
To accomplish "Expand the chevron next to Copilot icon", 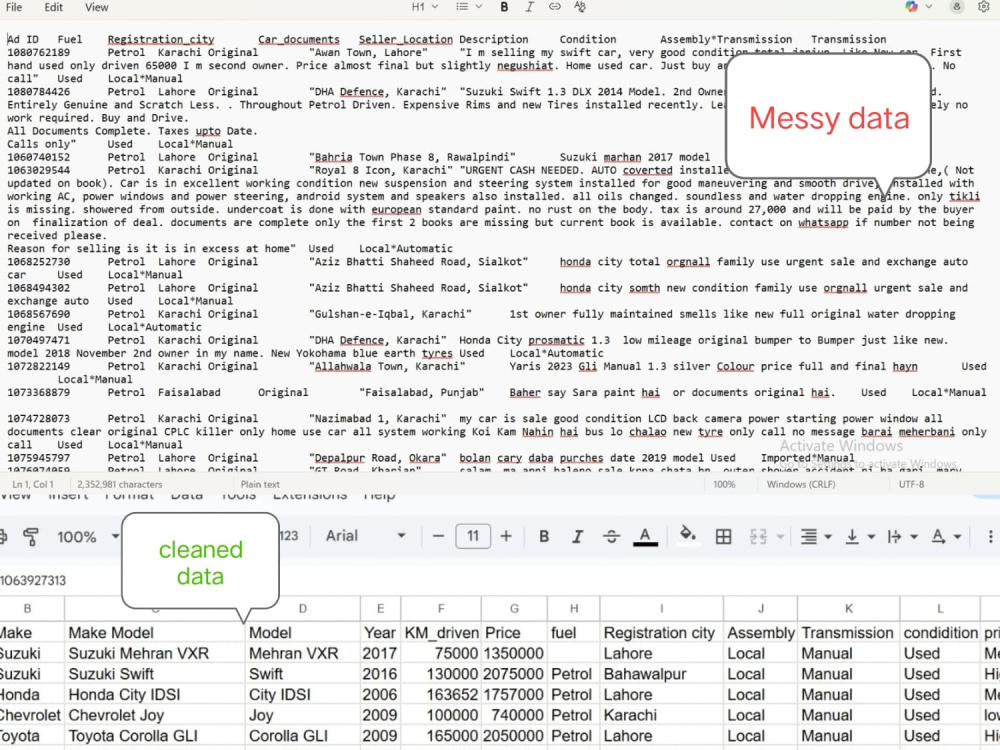I will pyautogui.click(x=929, y=7).
